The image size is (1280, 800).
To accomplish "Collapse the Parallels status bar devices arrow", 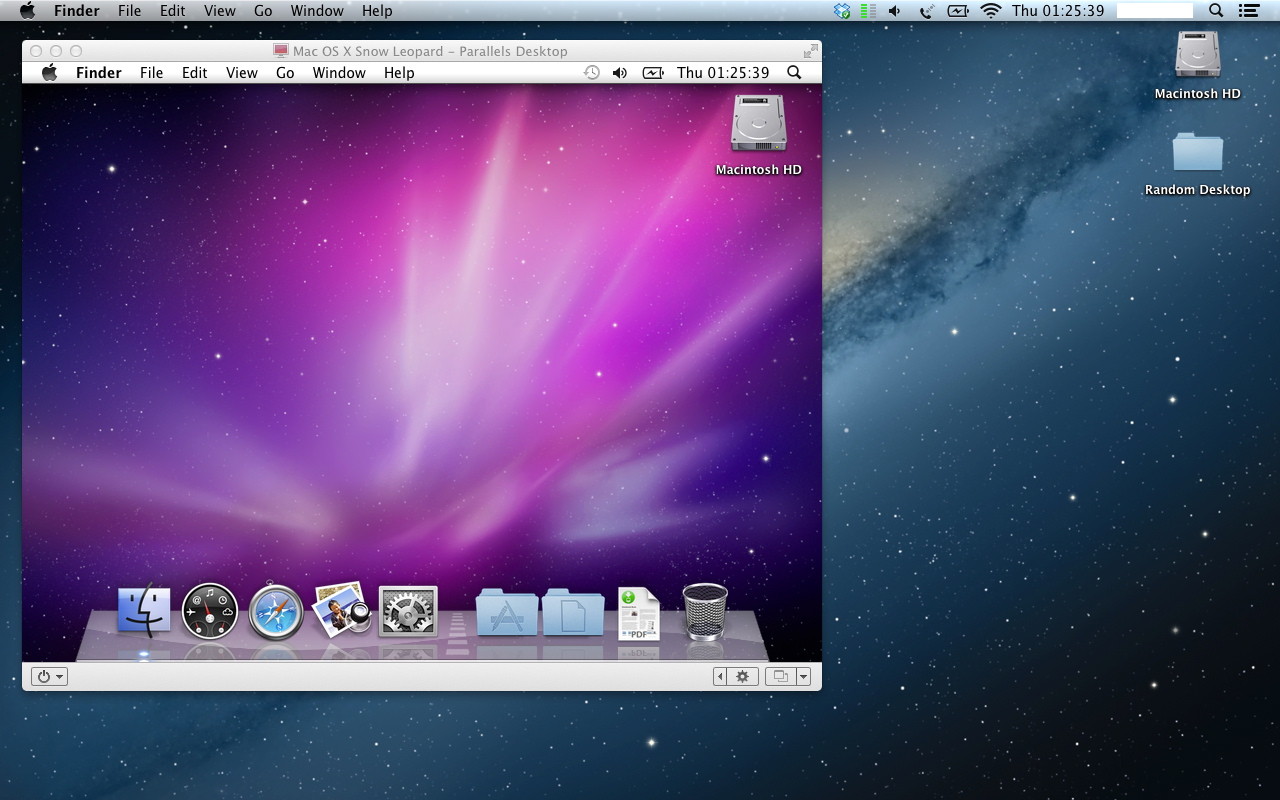I will [720, 677].
